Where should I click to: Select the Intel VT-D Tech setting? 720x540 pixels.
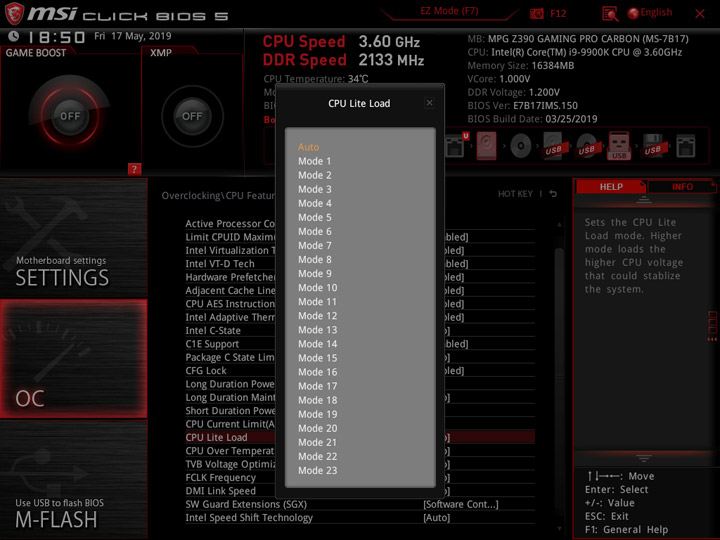220,264
